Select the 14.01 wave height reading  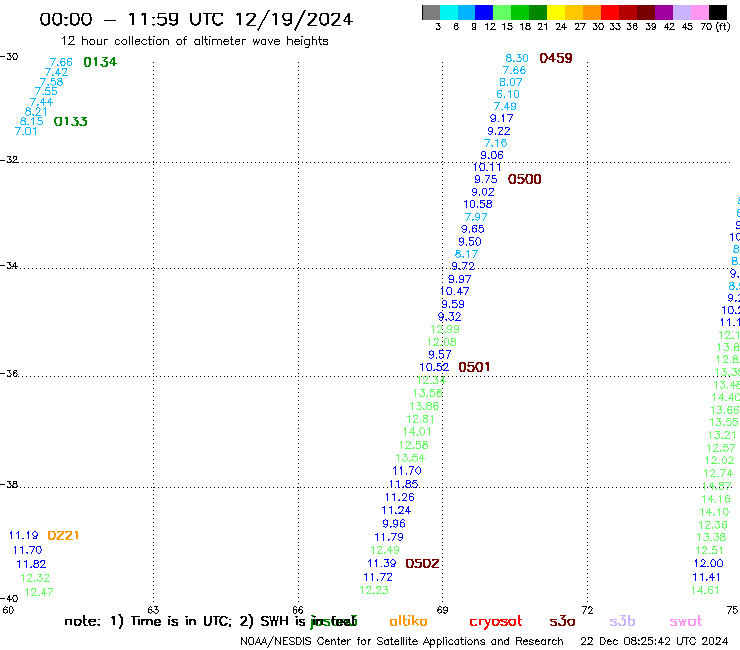[x=417, y=432]
